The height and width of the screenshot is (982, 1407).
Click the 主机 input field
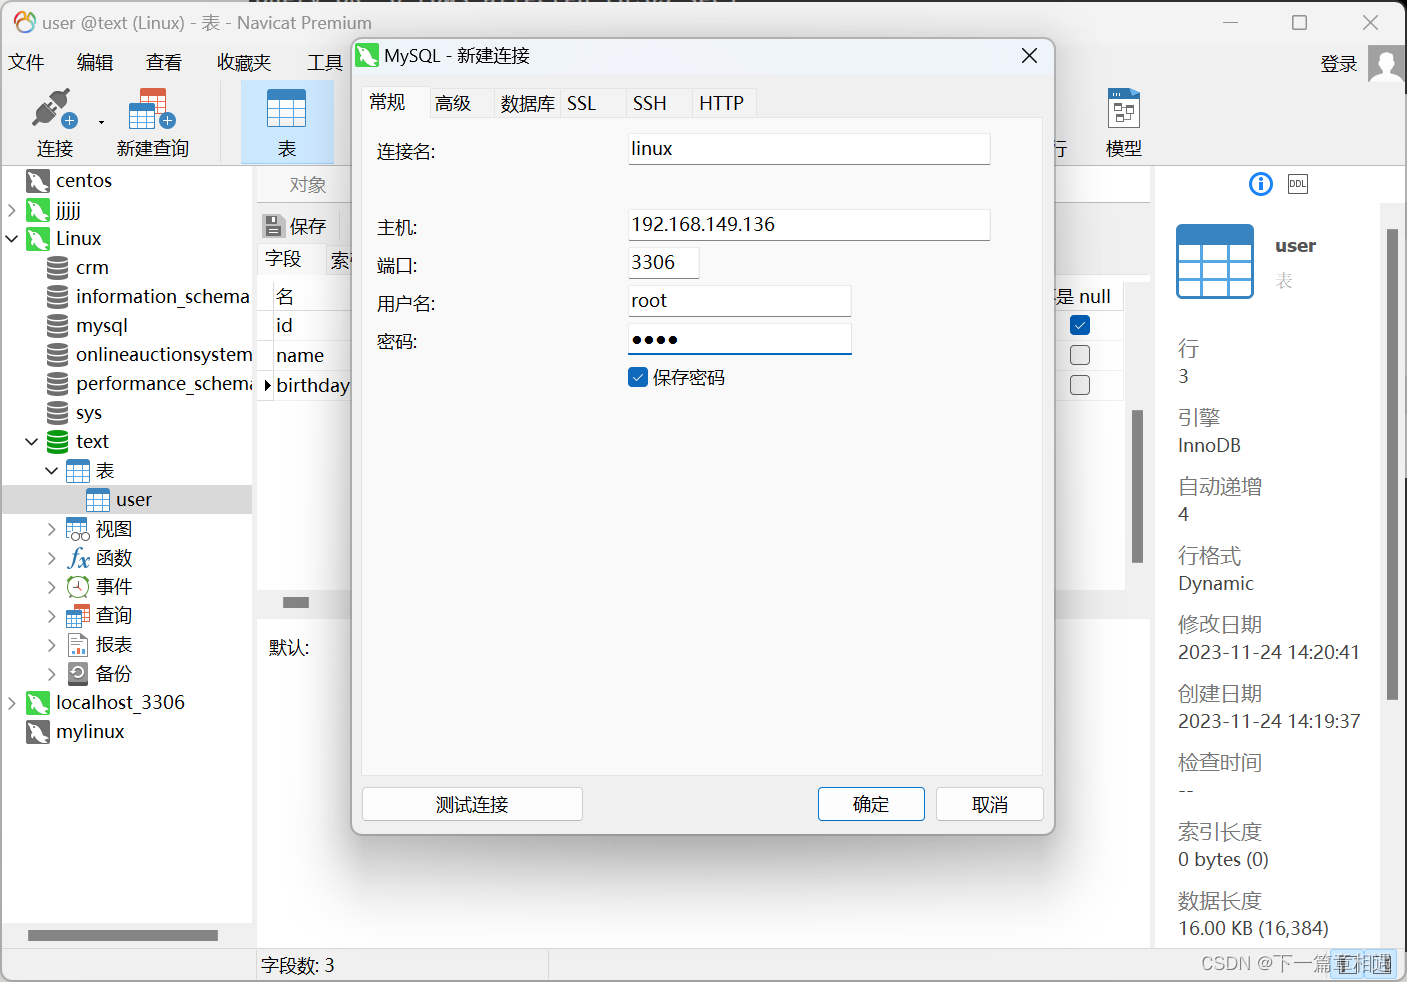click(x=809, y=225)
